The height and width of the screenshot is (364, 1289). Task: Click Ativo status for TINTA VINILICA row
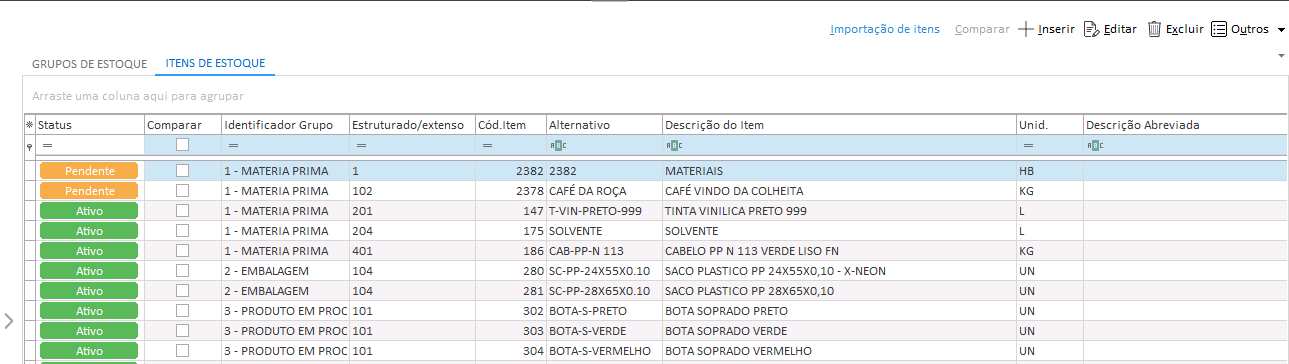pyautogui.click(x=88, y=211)
